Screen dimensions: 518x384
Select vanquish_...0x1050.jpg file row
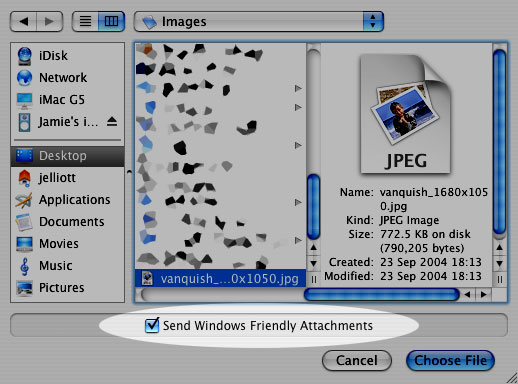[x=220, y=278]
